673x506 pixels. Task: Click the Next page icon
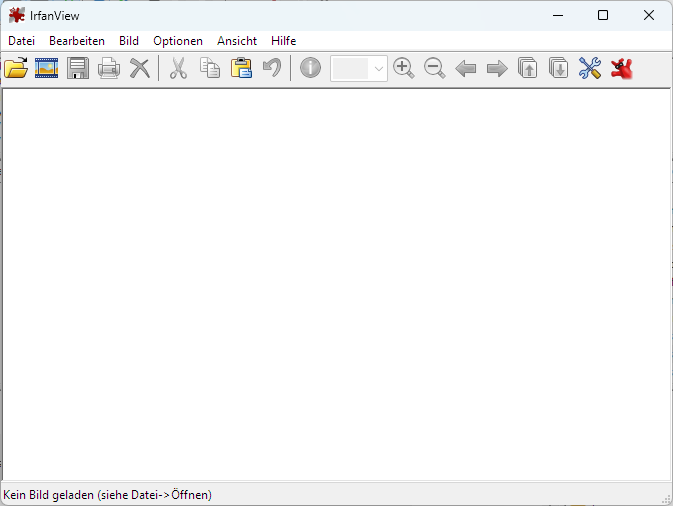pyautogui.click(x=558, y=68)
